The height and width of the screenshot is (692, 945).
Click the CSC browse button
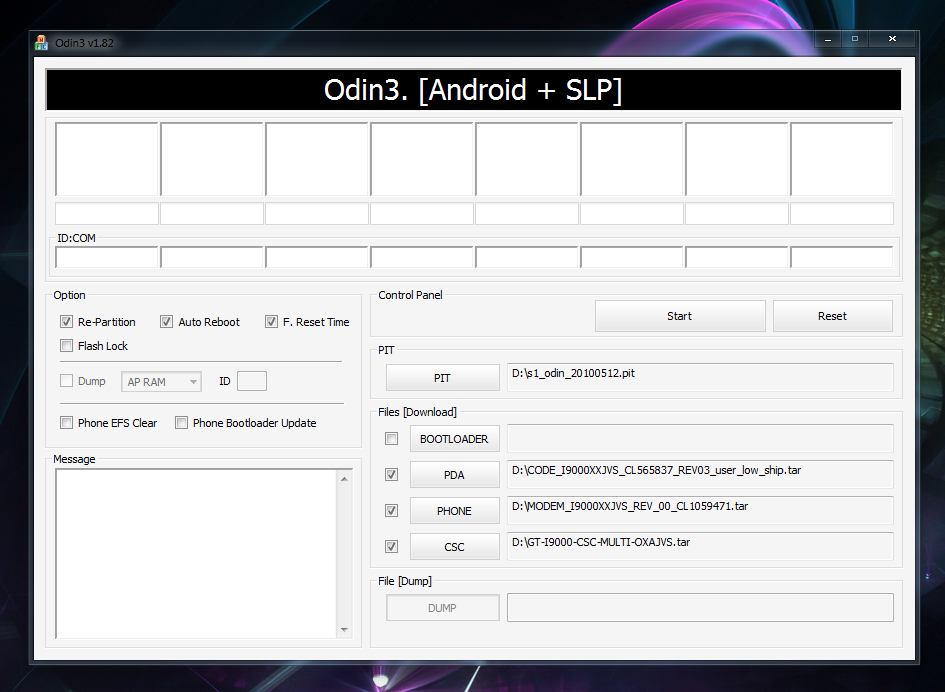(x=454, y=547)
